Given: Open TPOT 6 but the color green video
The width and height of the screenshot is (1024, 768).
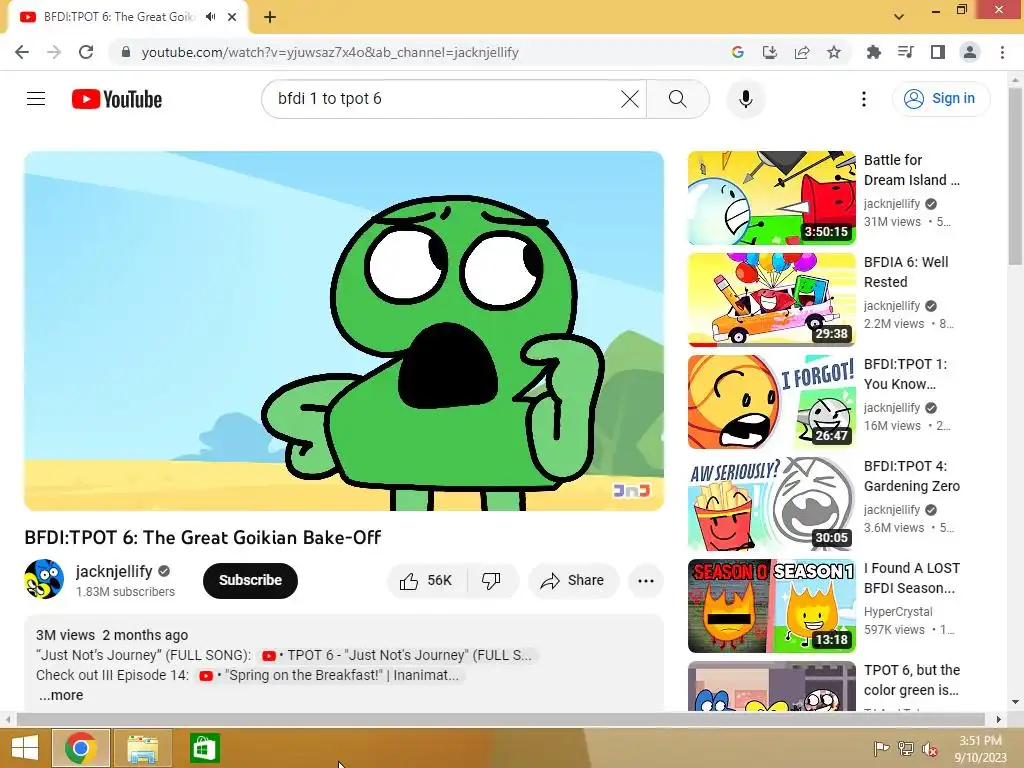Looking at the screenshot, I should 771,686.
